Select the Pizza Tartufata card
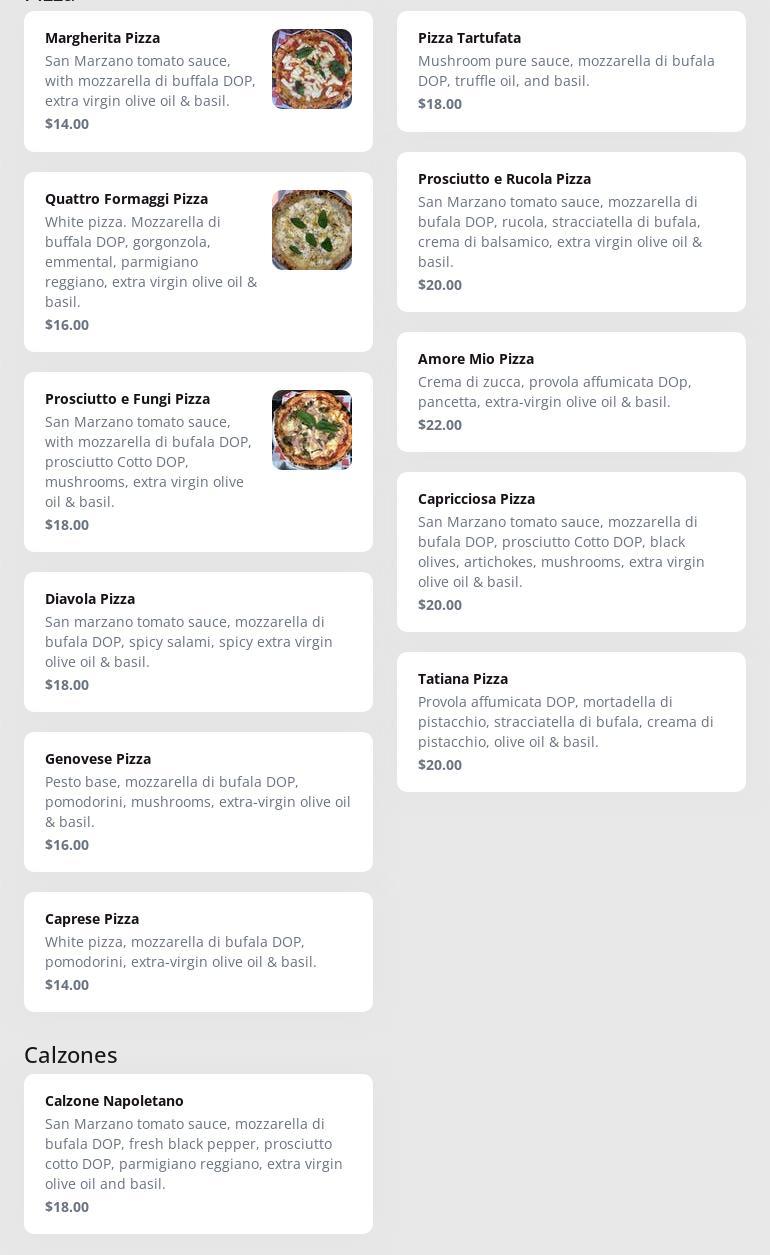The image size is (770, 1255). point(571,71)
